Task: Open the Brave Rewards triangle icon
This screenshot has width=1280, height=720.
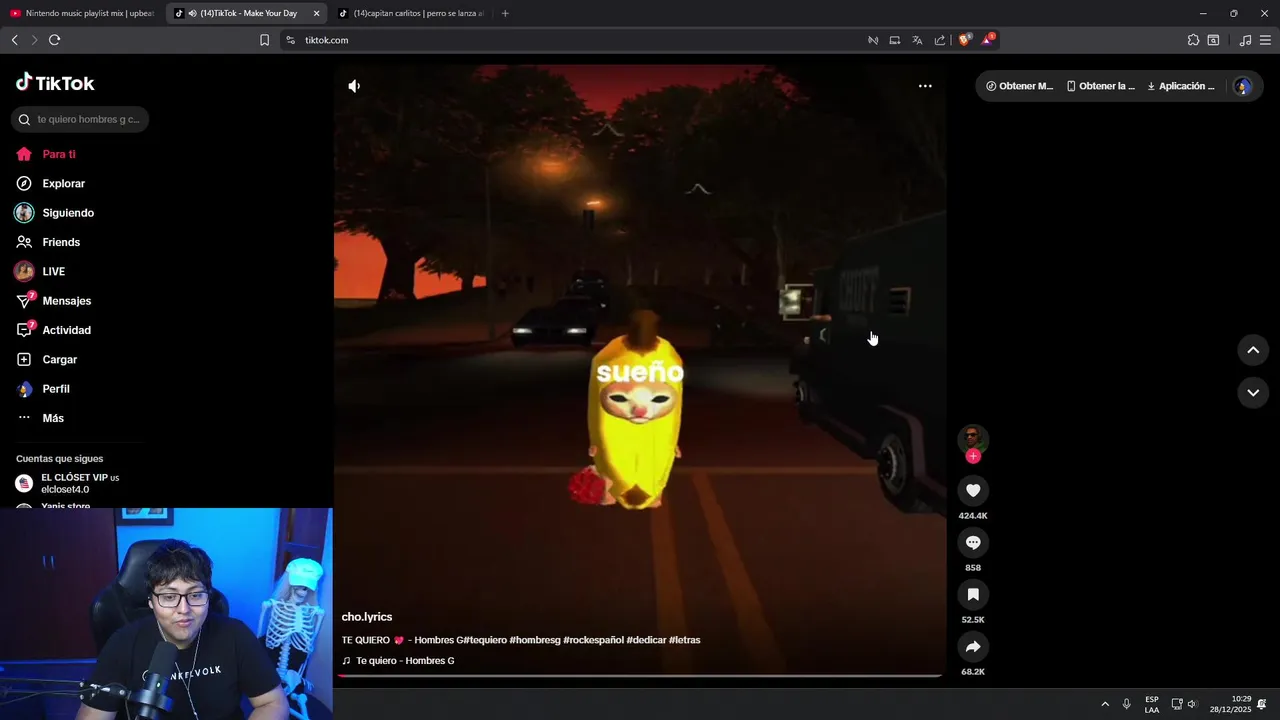Action: click(x=987, y=40)
